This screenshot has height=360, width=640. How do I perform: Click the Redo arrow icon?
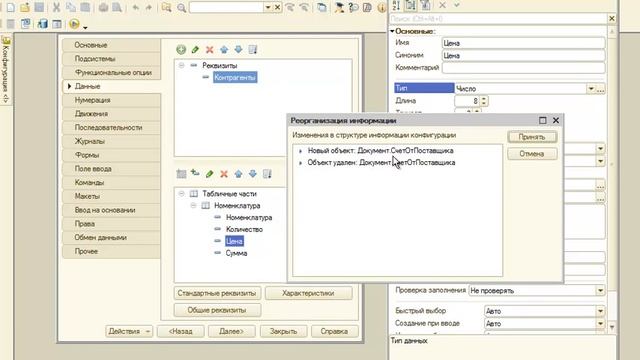[149, 7]
